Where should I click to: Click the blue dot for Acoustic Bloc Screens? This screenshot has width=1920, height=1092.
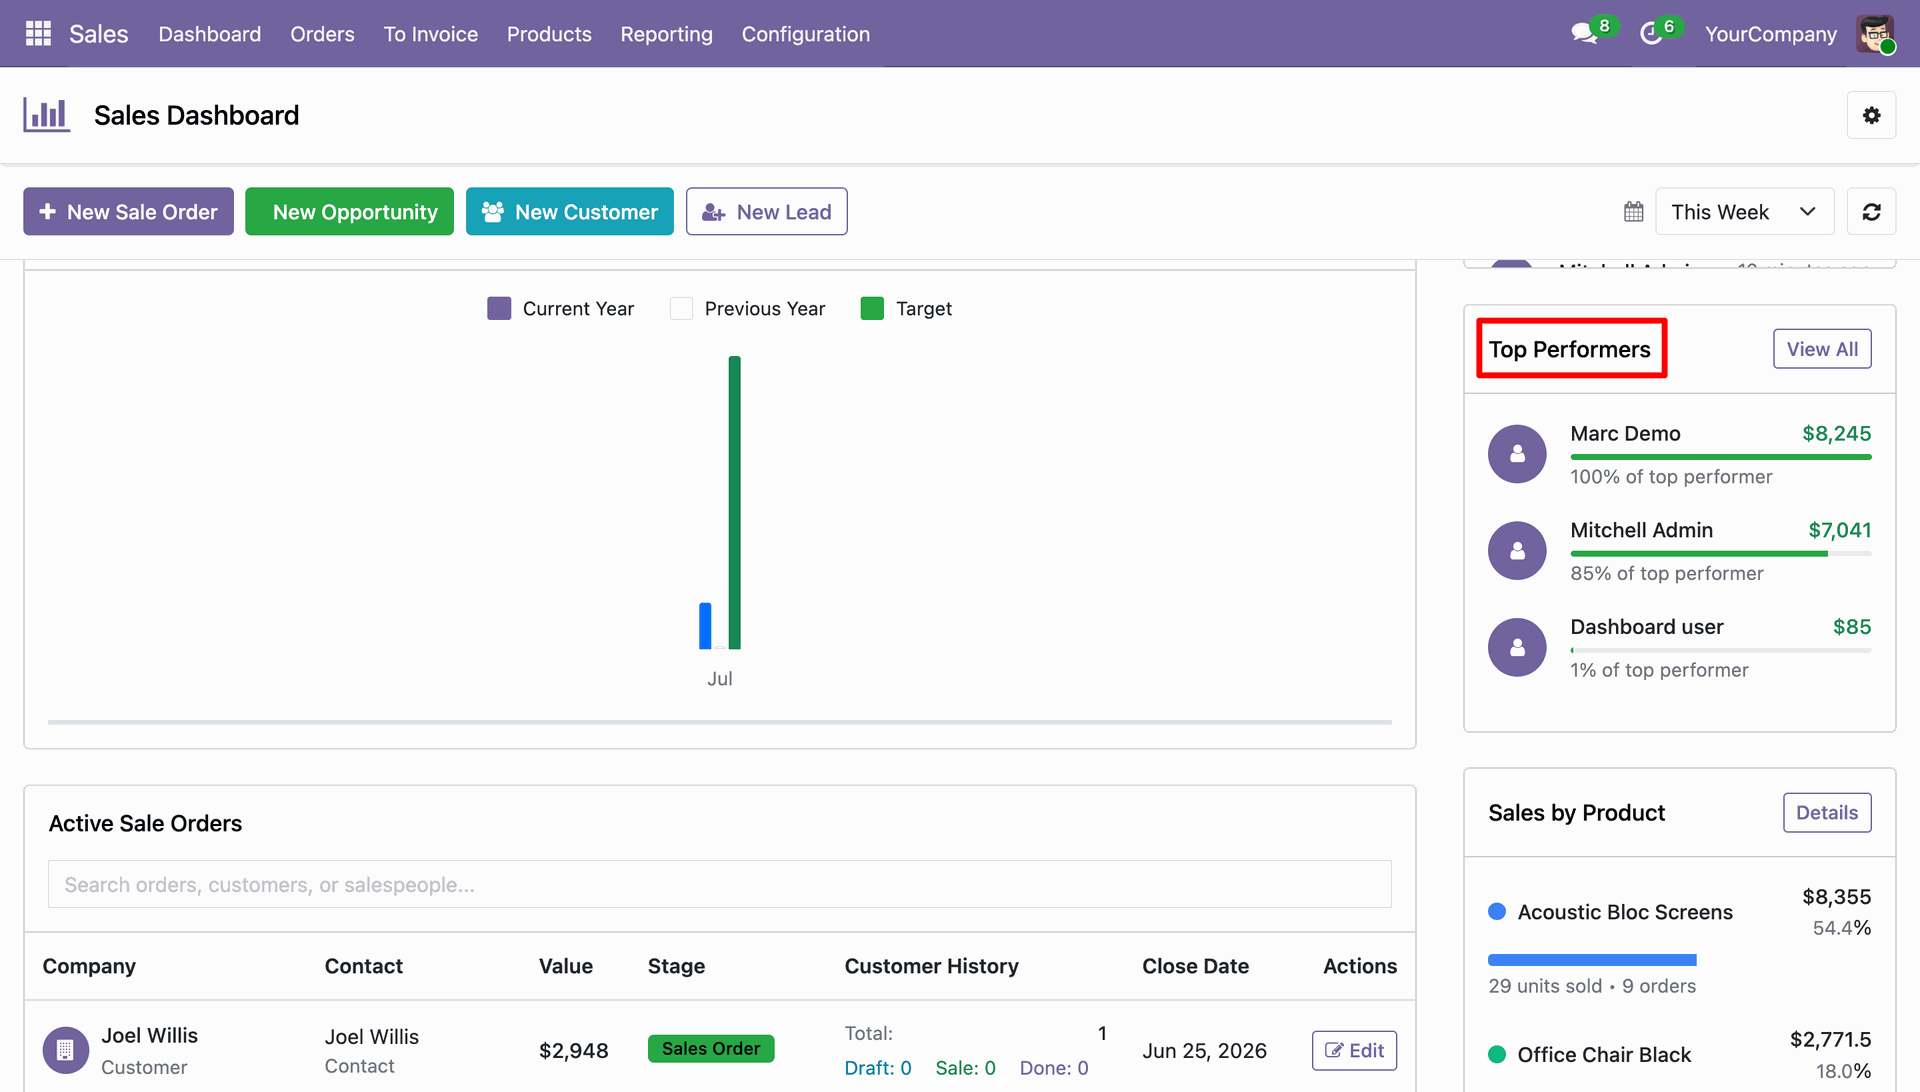point(1497,911)
